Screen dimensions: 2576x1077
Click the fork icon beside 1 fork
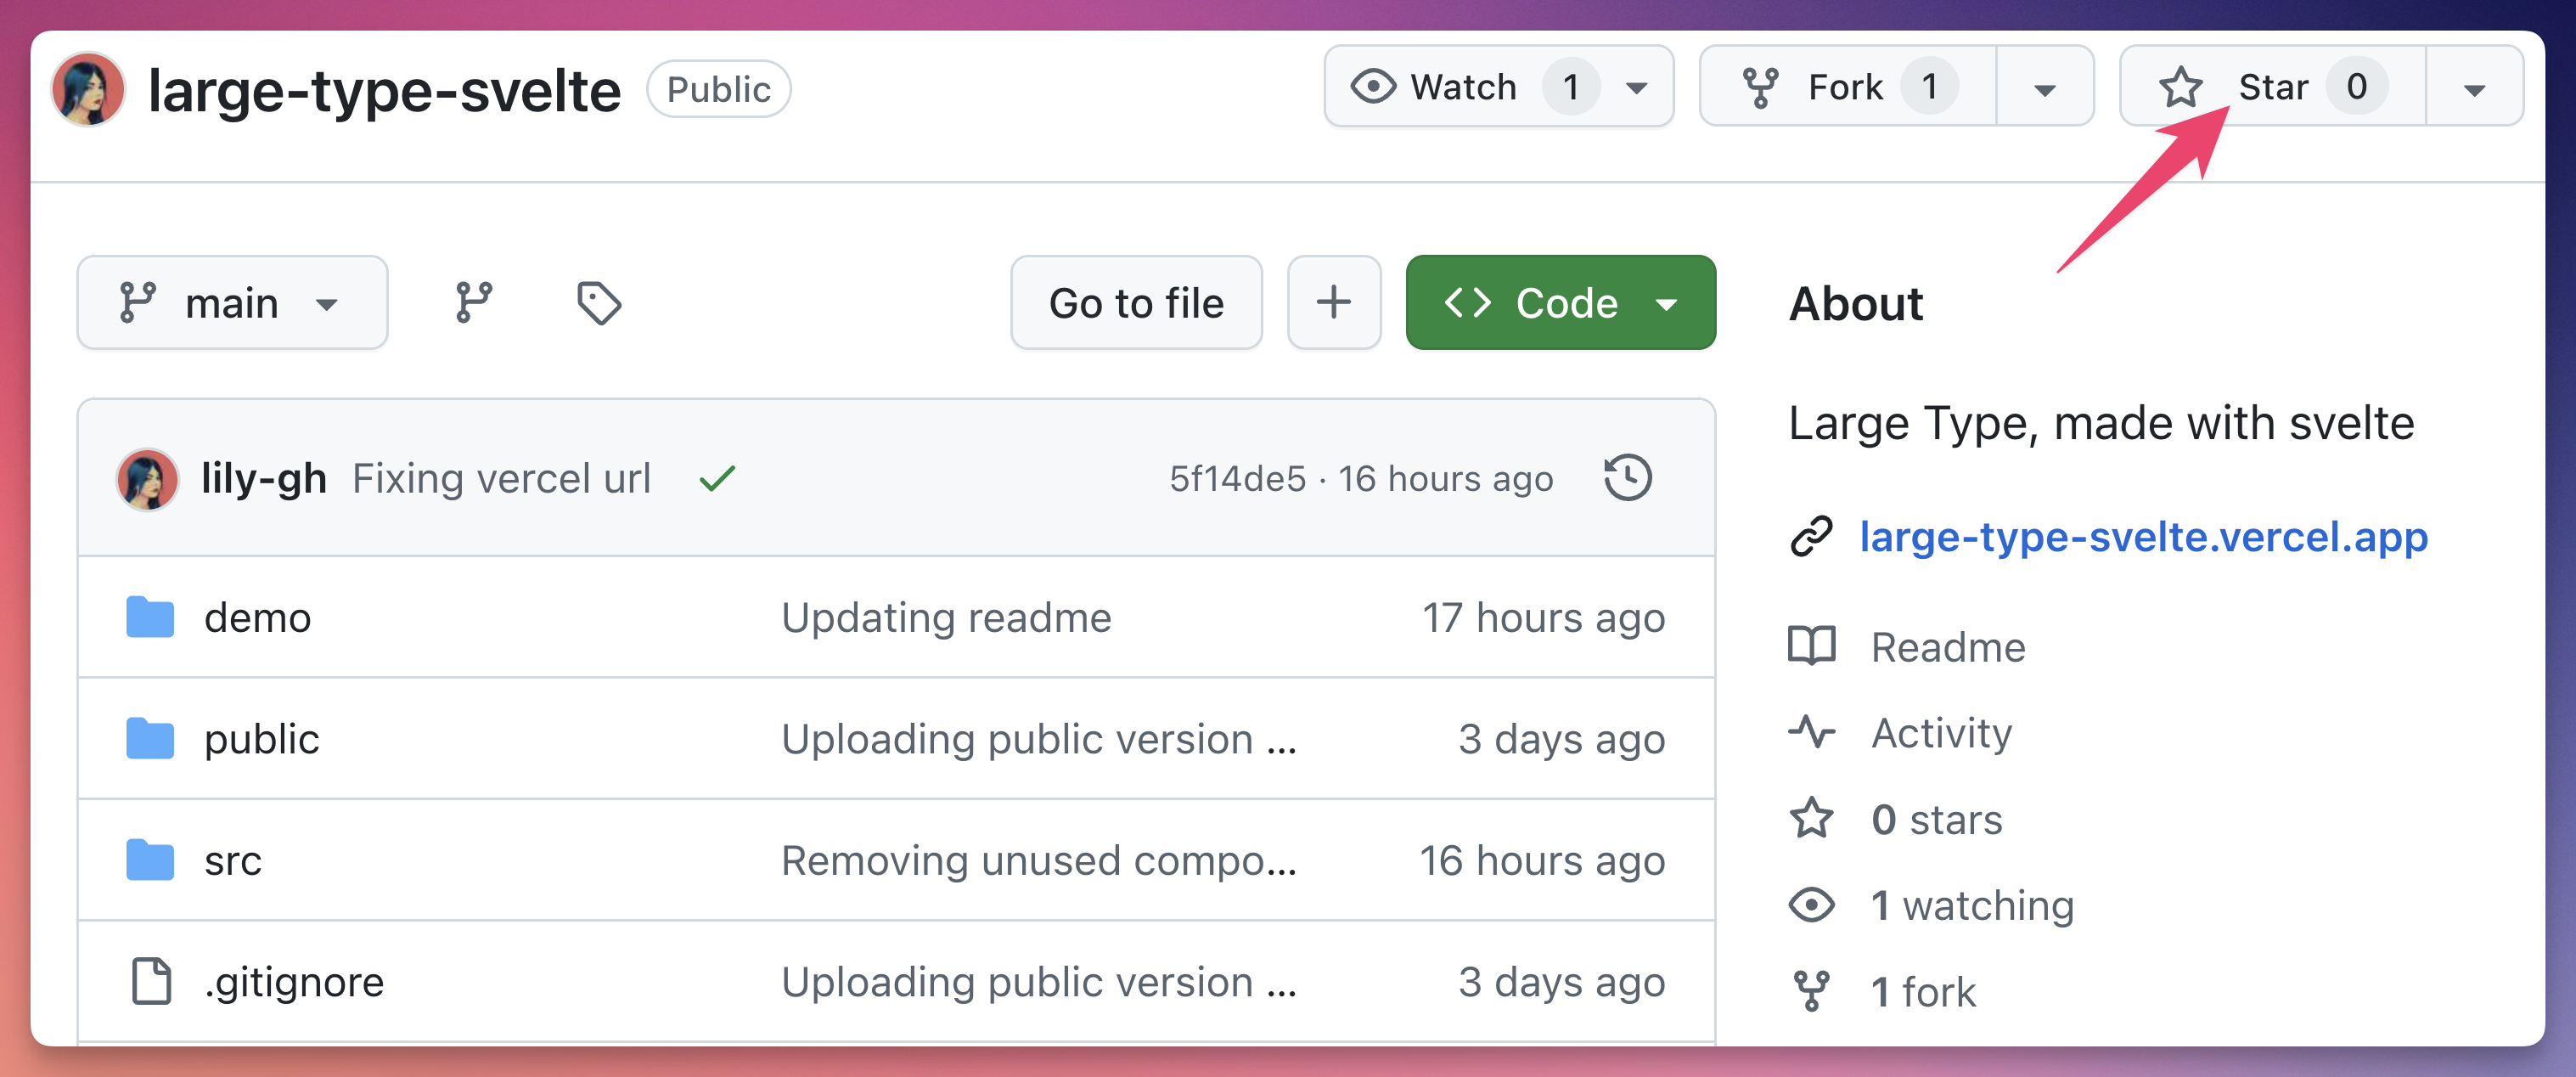[x=1811, y=991]
